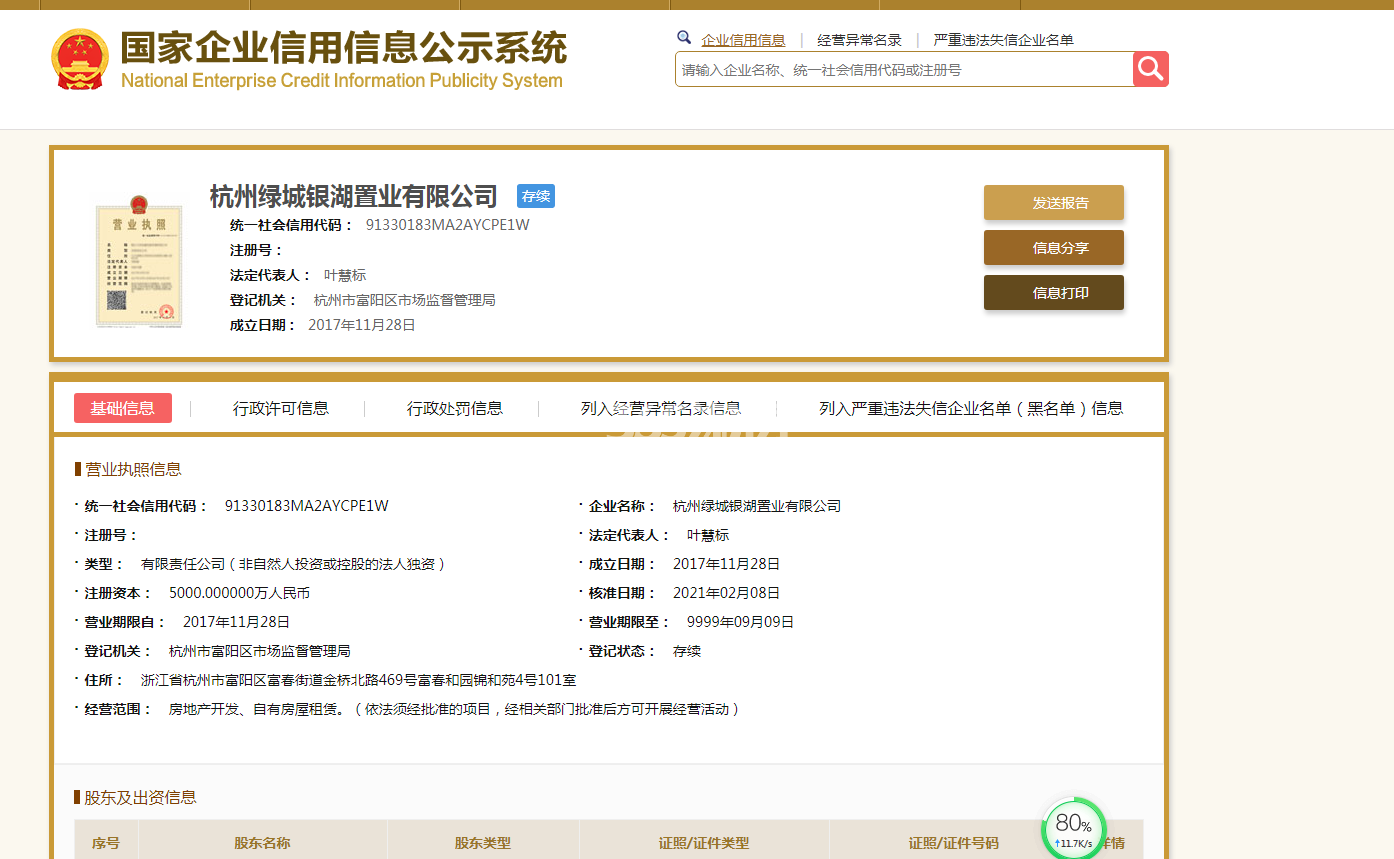The image size is (1394, 859).
Task: Click the 信息分享 button
Action: point(1054,248)
